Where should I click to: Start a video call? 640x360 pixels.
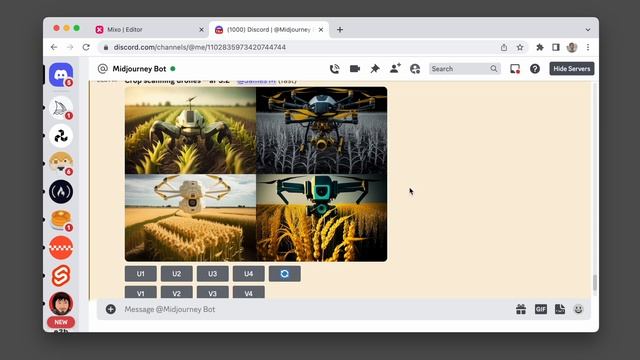(355, 69)
